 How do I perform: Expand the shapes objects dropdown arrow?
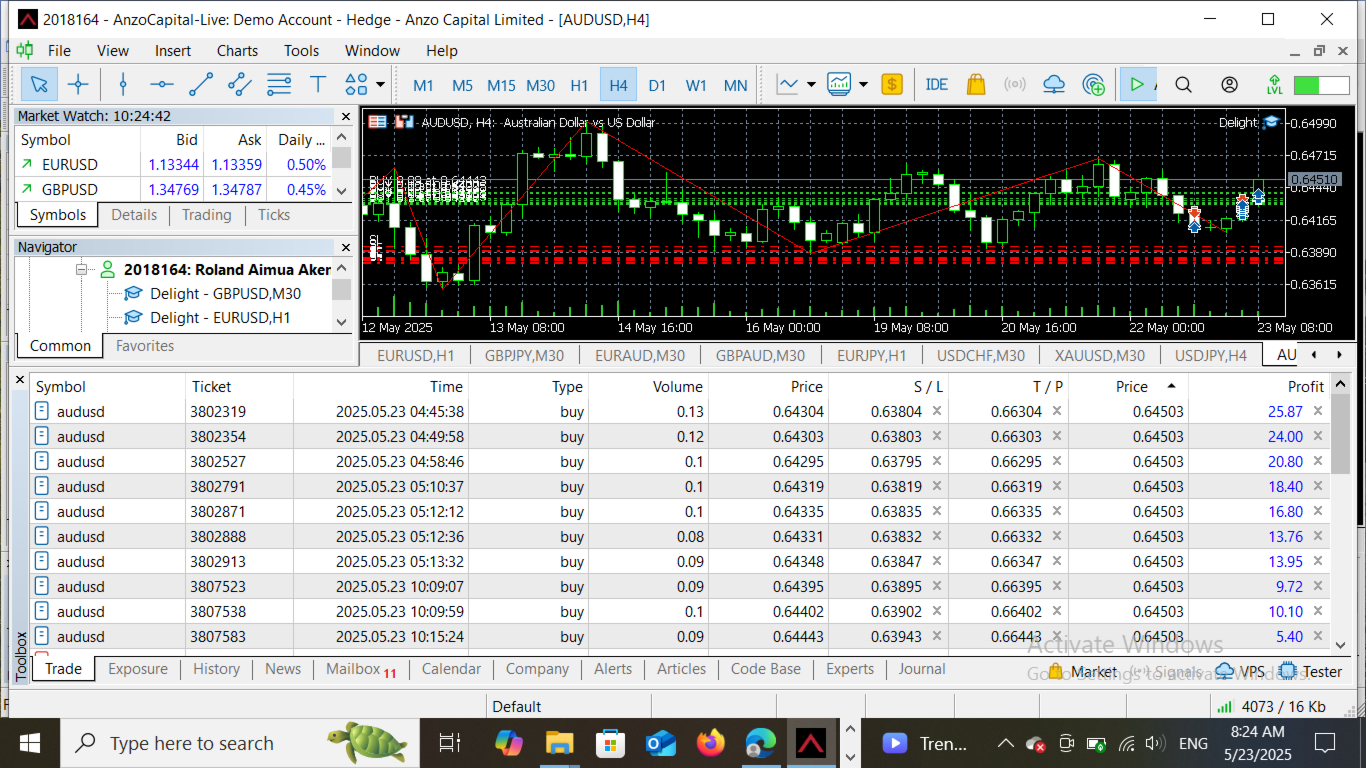coord(381,85)
